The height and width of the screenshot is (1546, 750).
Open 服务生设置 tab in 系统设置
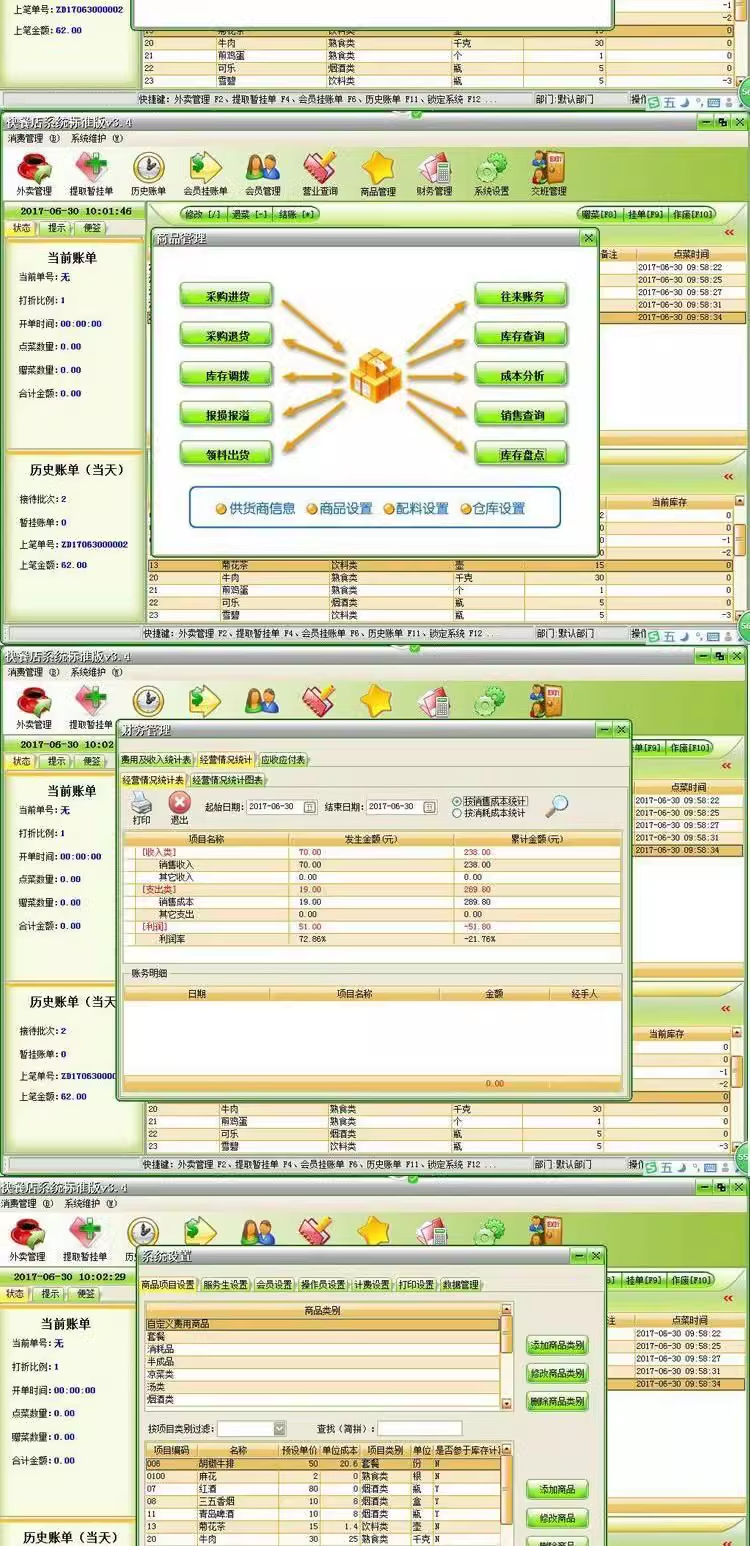pos(225,1285)
